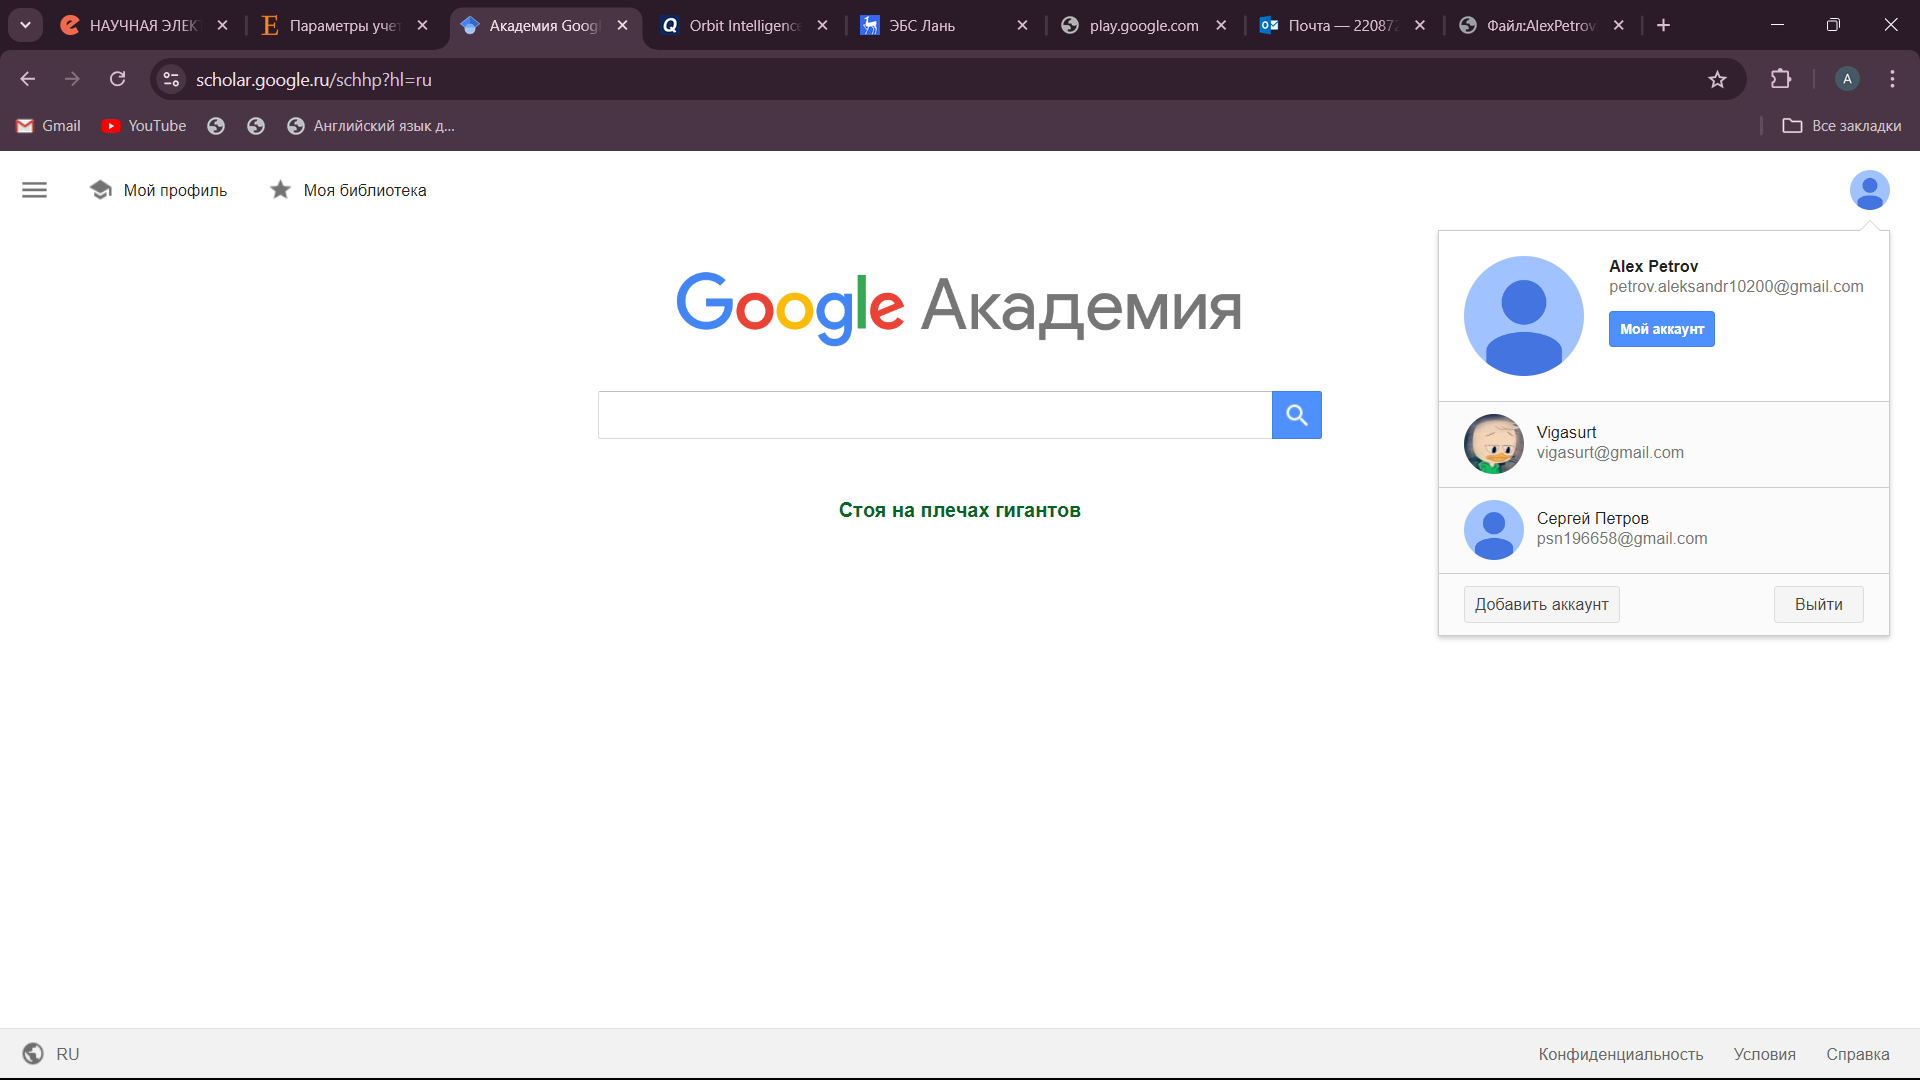The height and width of the screenshot is (1080, 1920).
Task: Open Все закладки folder
Action: click(x=1842, y=126)
